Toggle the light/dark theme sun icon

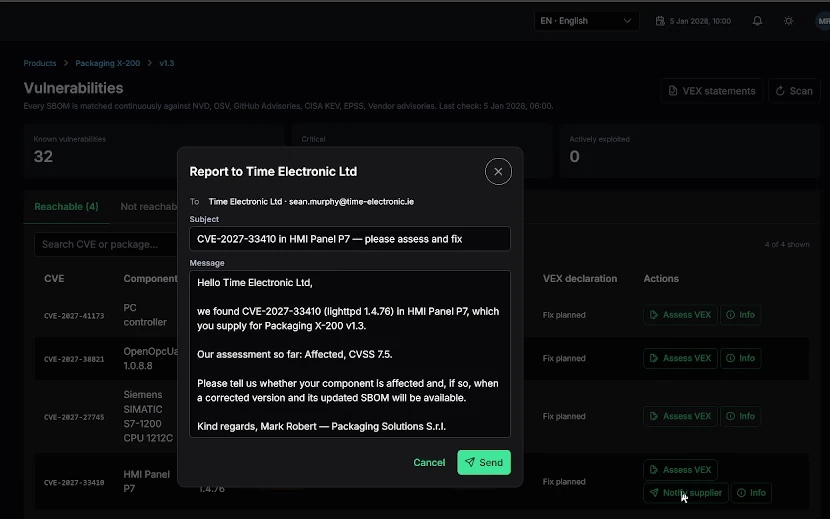(x=789, y=21)
